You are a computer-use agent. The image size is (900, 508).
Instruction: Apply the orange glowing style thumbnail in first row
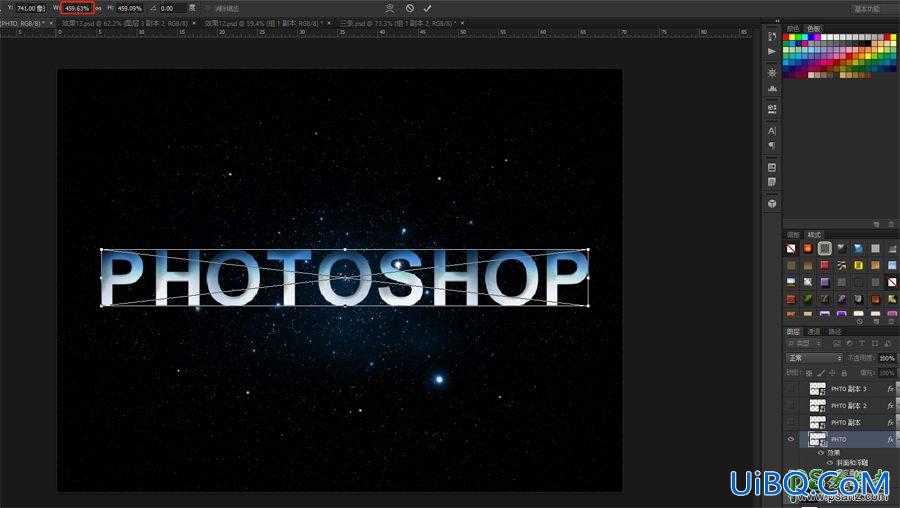coord(808,248)
